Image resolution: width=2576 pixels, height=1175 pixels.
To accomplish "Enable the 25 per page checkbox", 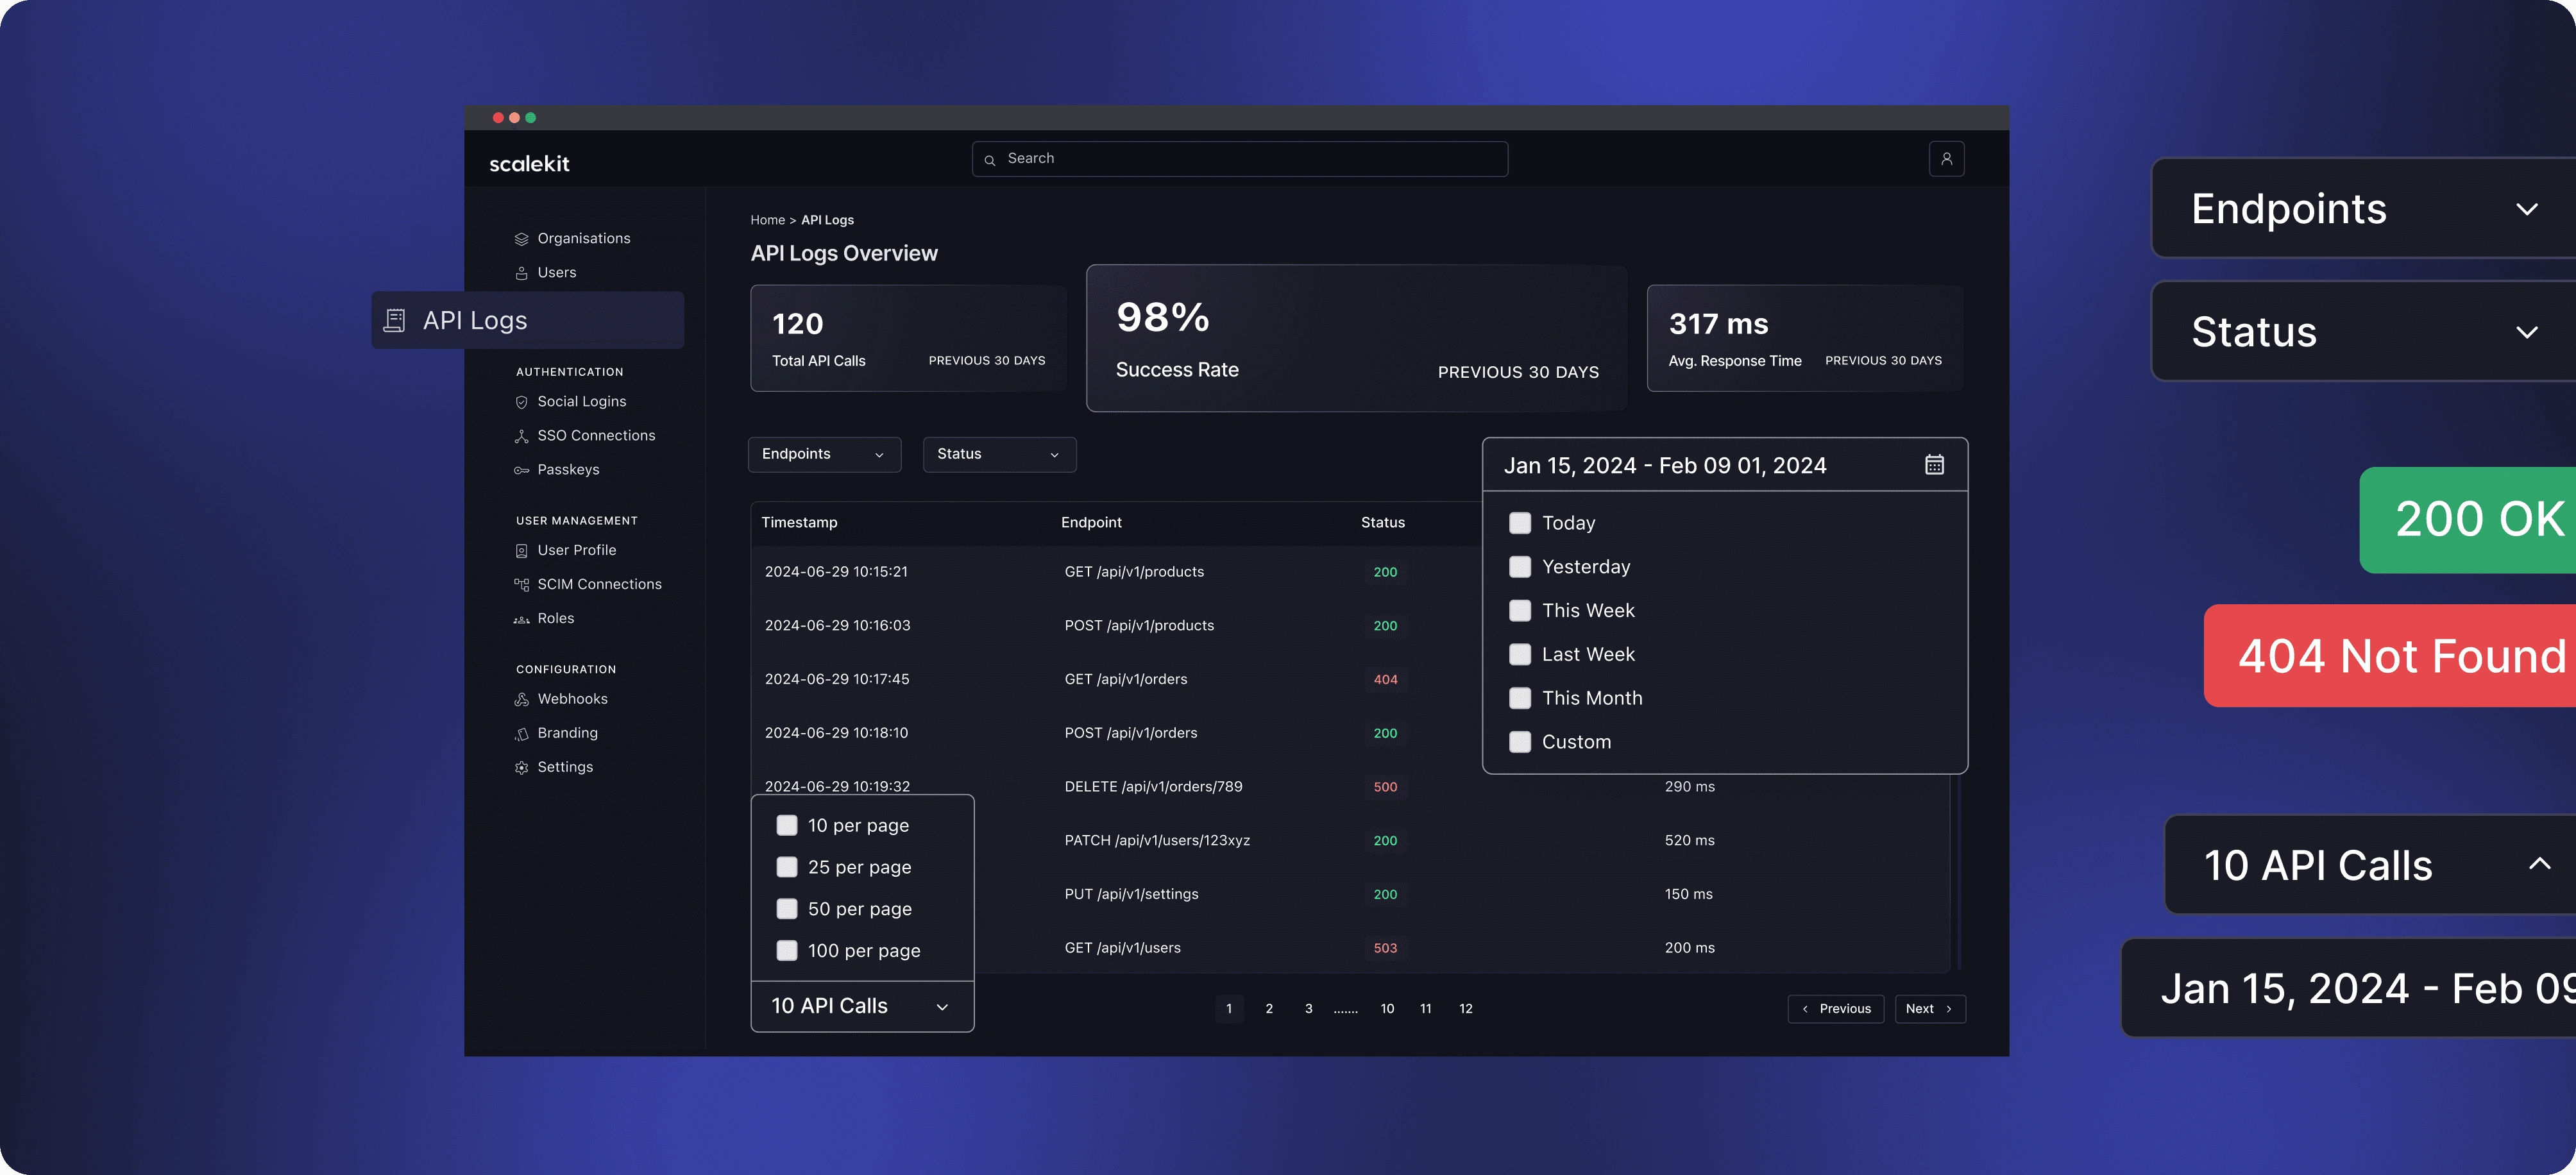I will pyautogui.click(x=787, y=867).
